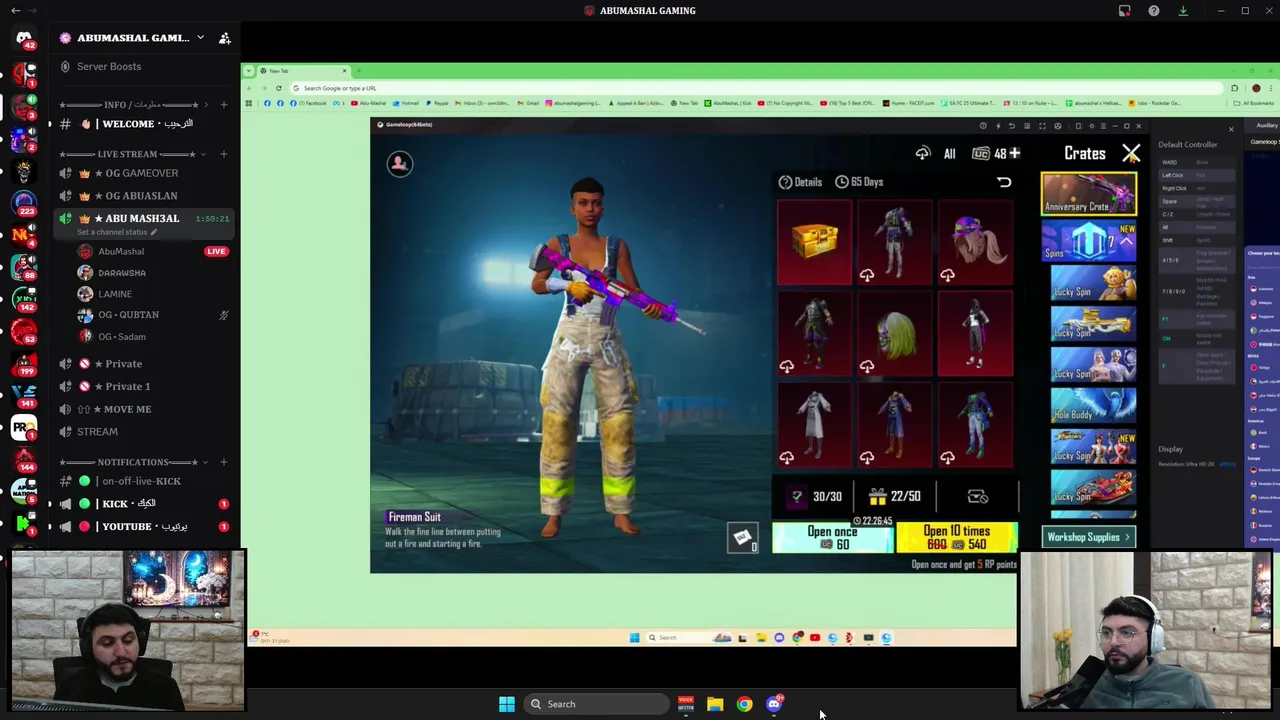Select user OG - Sadam in voice list

tap(122, 337)
